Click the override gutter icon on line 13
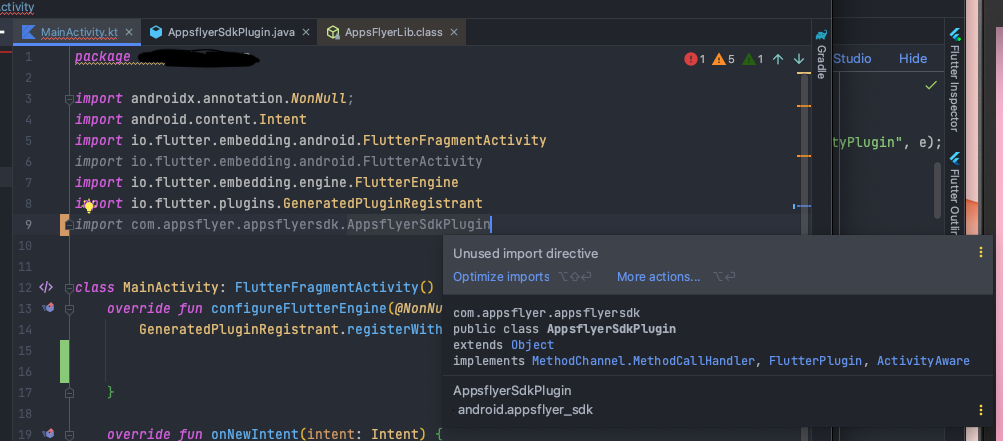This screenshot has width=1003, height=441. click(x=48, y=308)
